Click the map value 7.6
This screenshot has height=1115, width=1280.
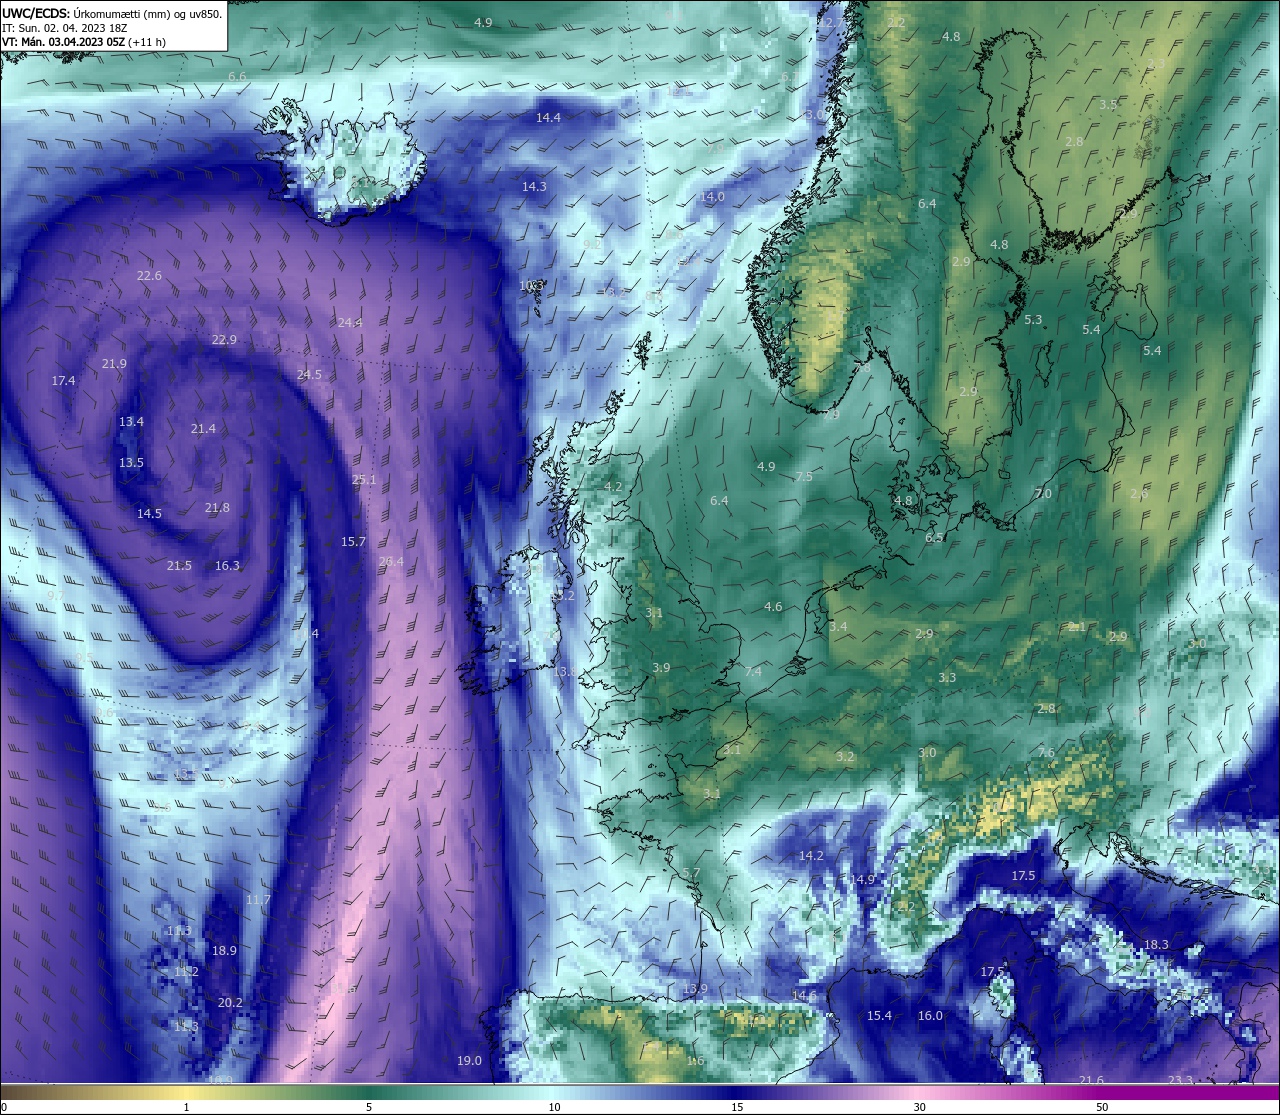(1046, 753)
